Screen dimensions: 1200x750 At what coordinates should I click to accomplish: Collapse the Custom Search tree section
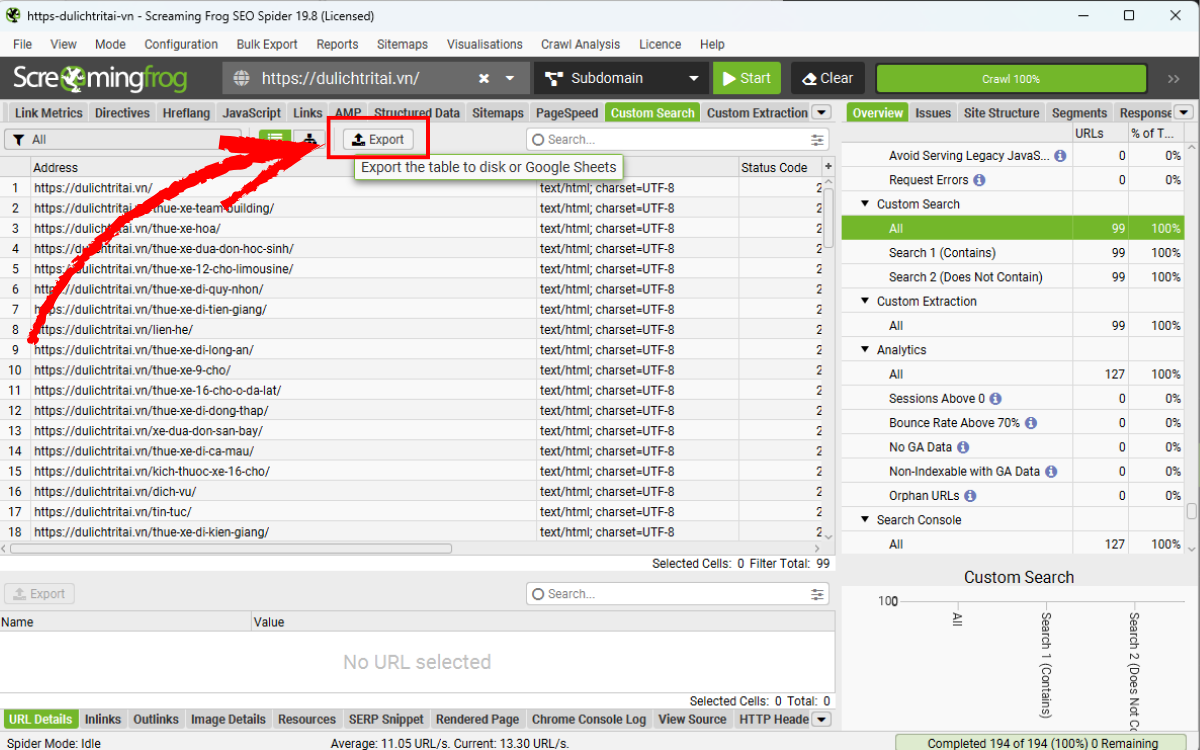coord(865,204)
